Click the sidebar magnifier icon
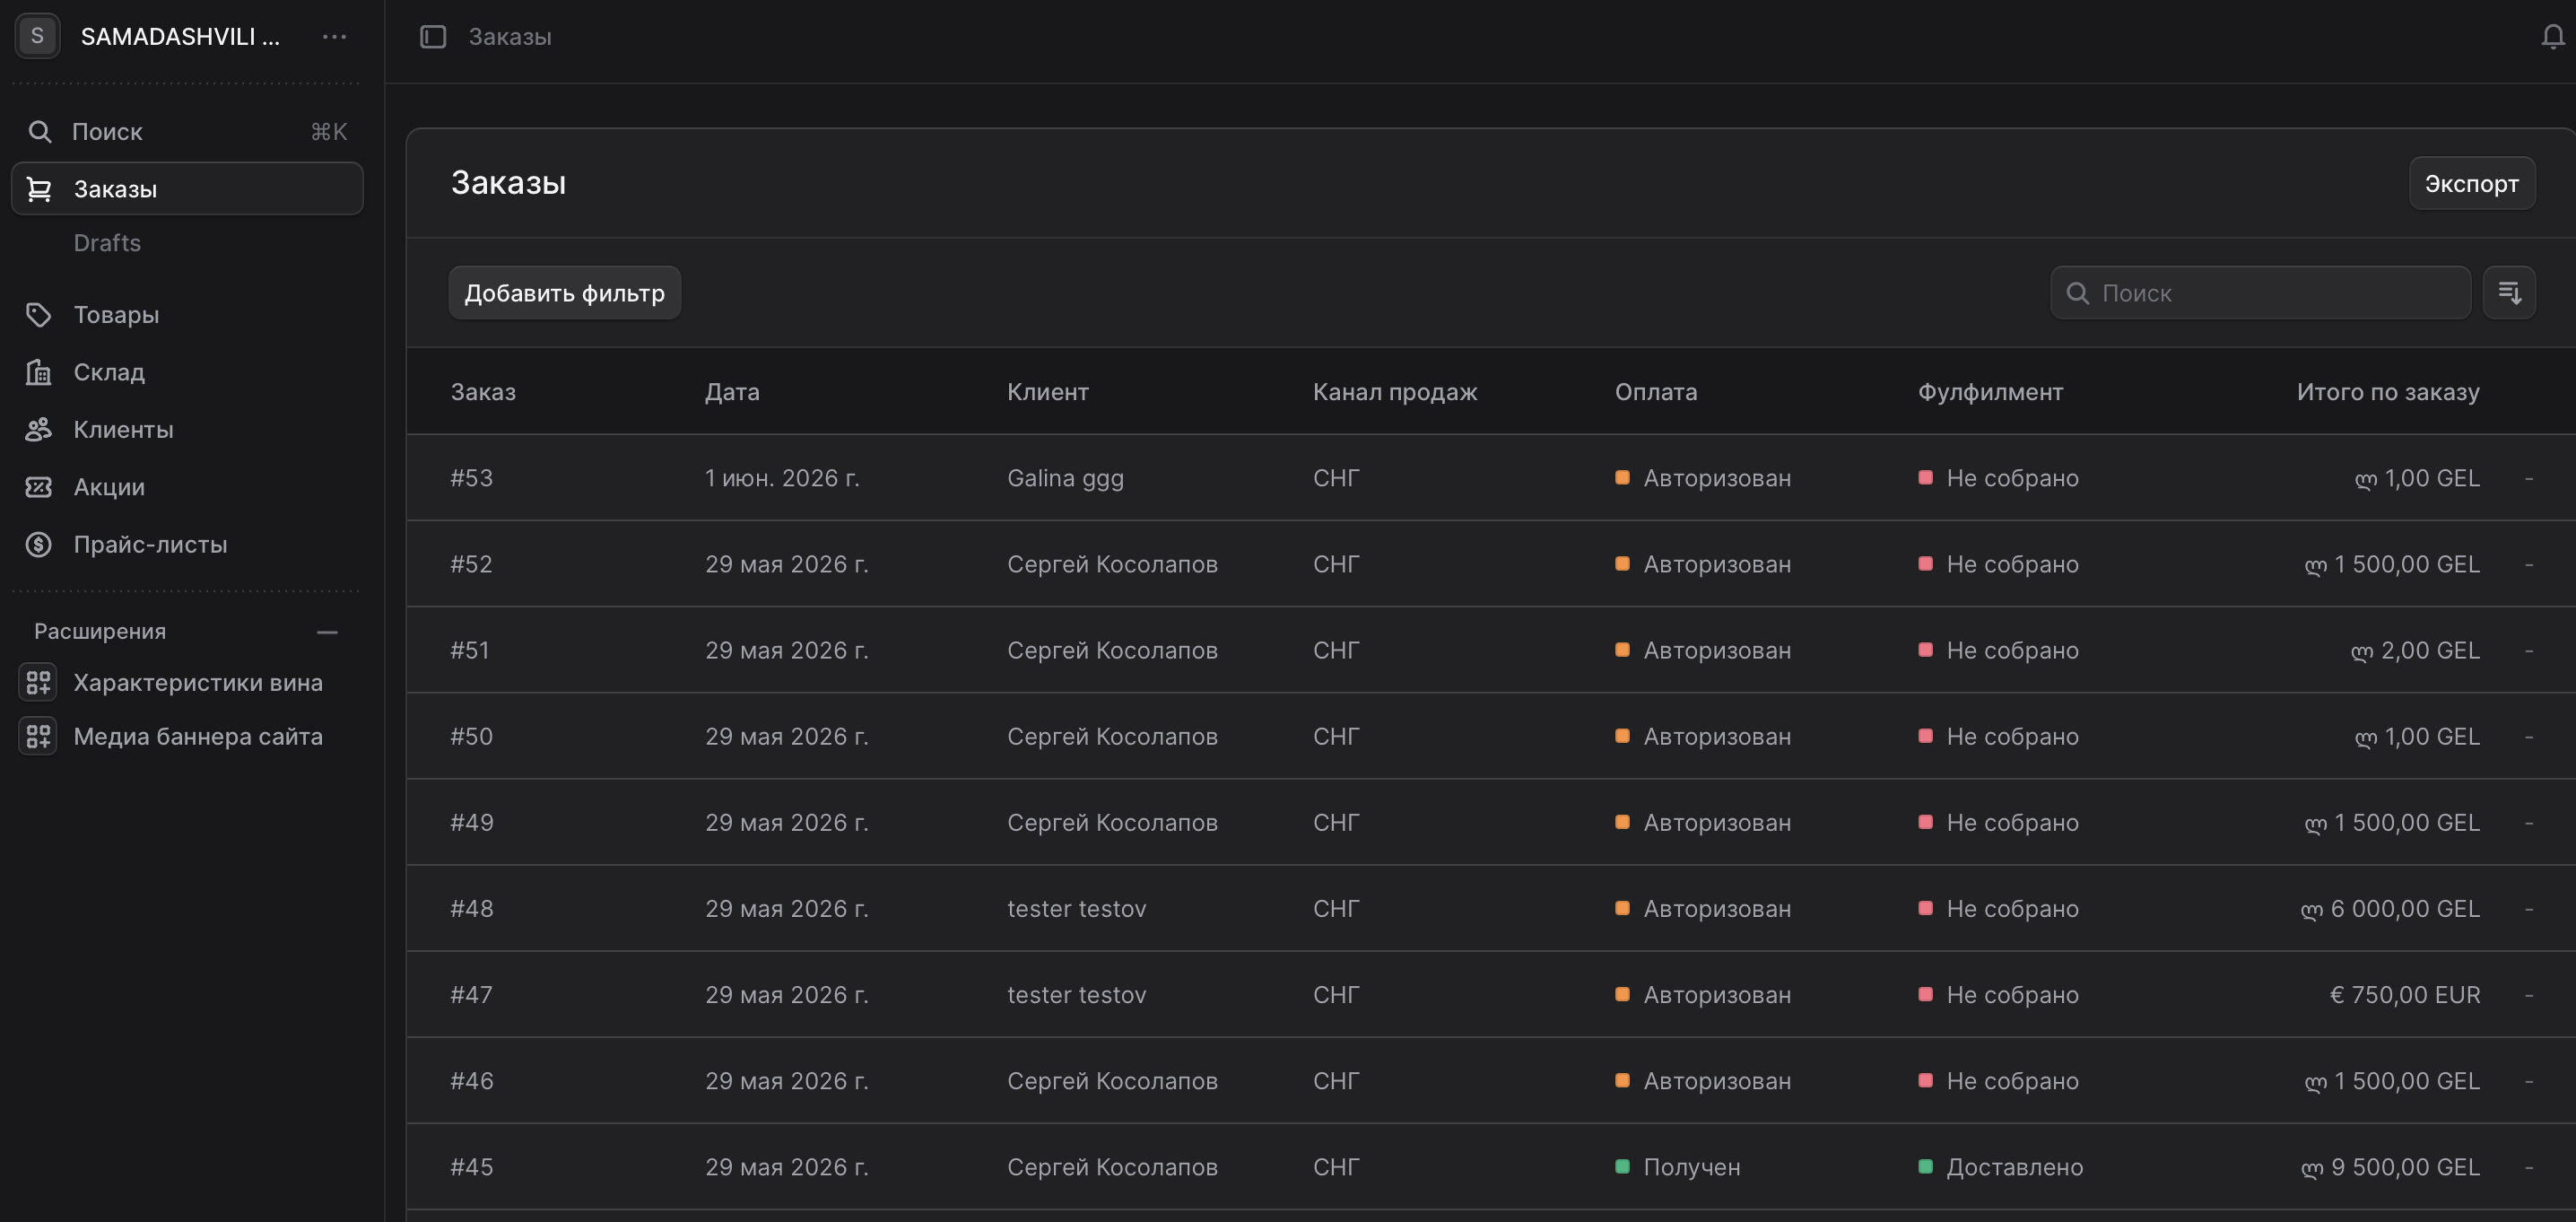This screenshot has height=1222, width=2576. pyautogui.click(x=39, y=131)
